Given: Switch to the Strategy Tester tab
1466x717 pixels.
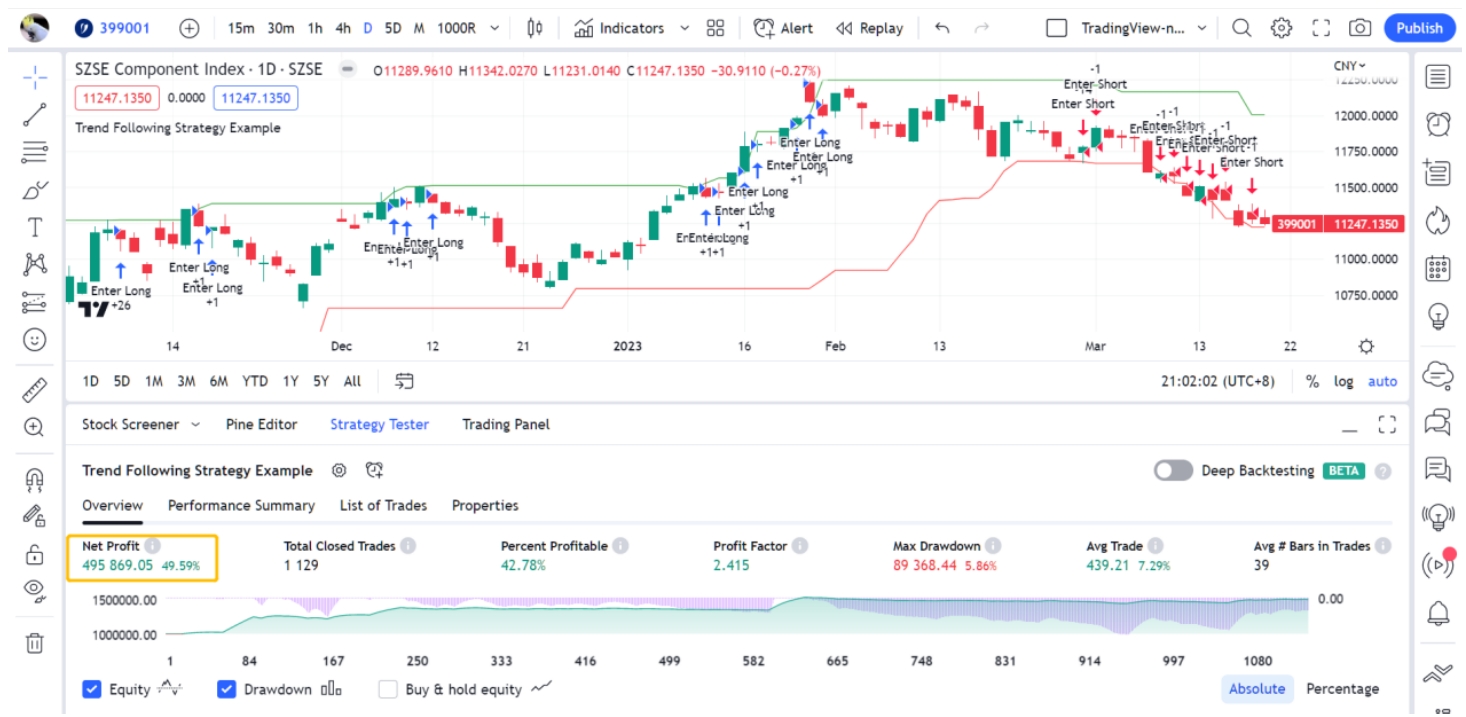Looking at the screenshot, I should (x=379, y=424).
